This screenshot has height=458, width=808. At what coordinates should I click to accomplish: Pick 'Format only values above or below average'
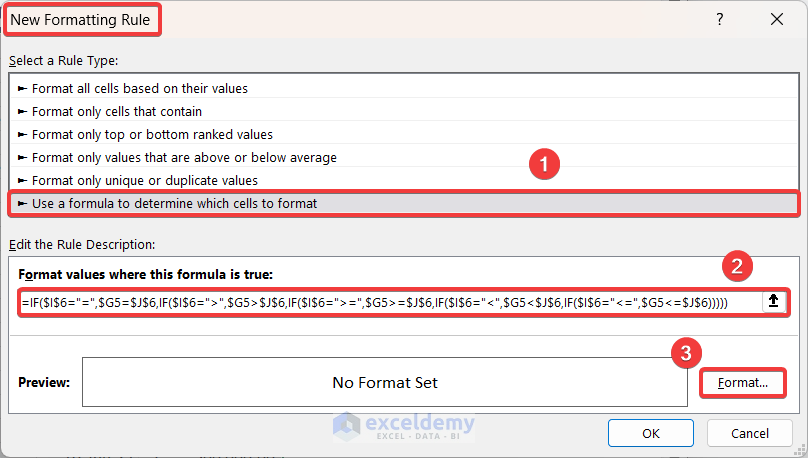pyautogui.click(x=184, y=157)
